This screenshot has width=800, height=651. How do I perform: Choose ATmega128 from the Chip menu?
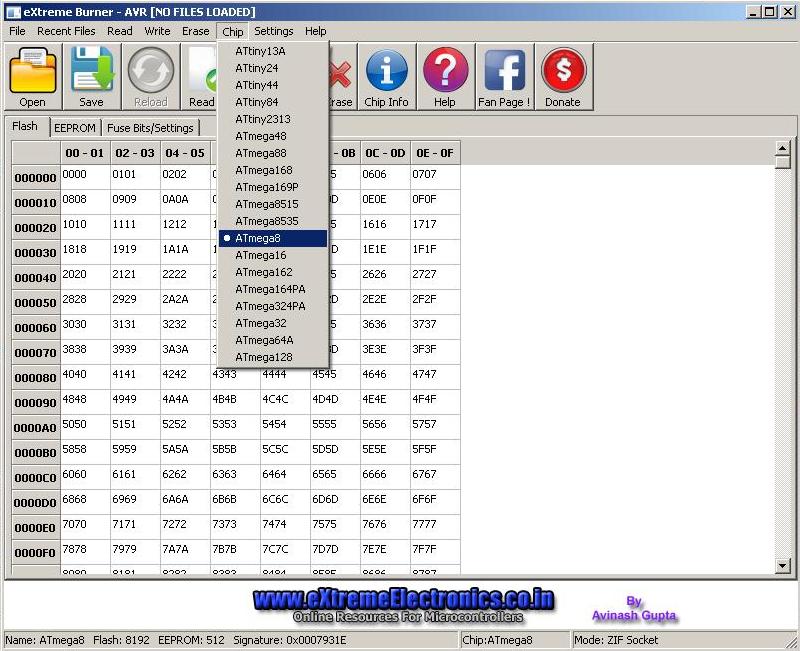pos(273,357)
